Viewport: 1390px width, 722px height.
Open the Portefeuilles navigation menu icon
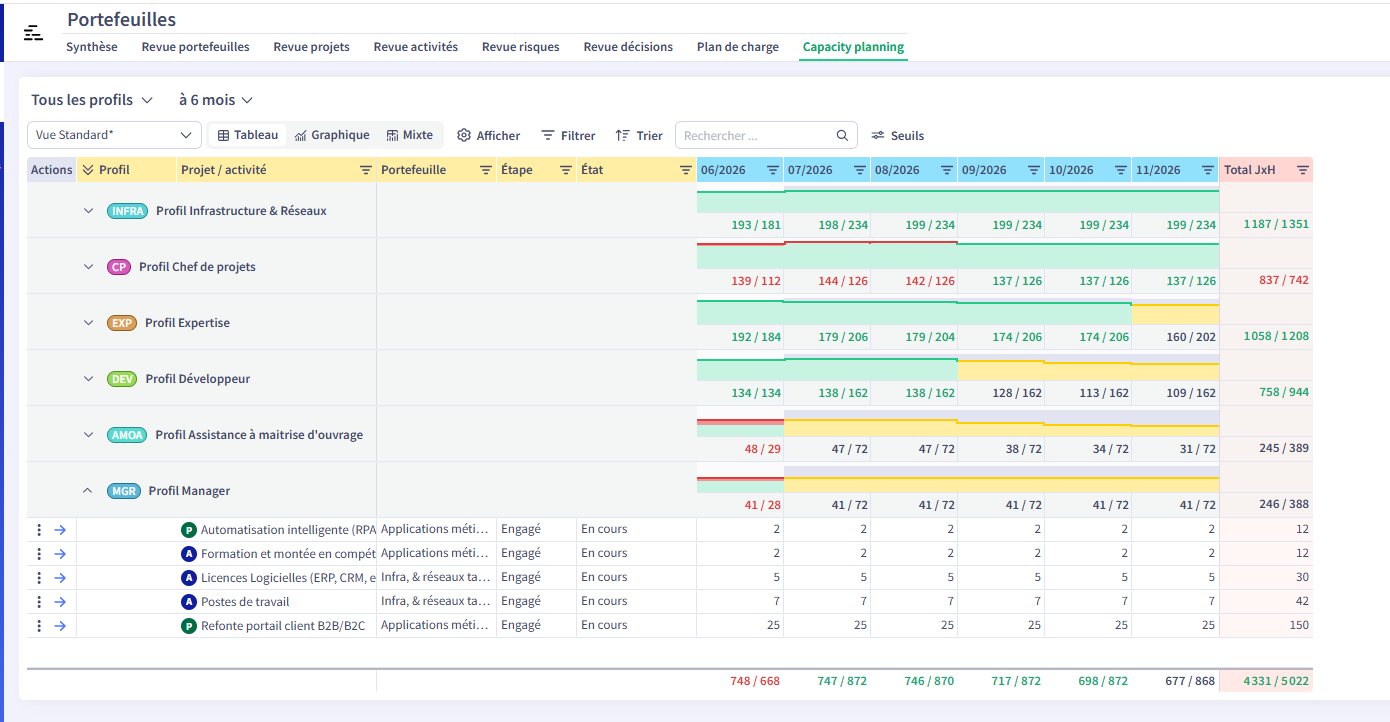coord(34,33)
